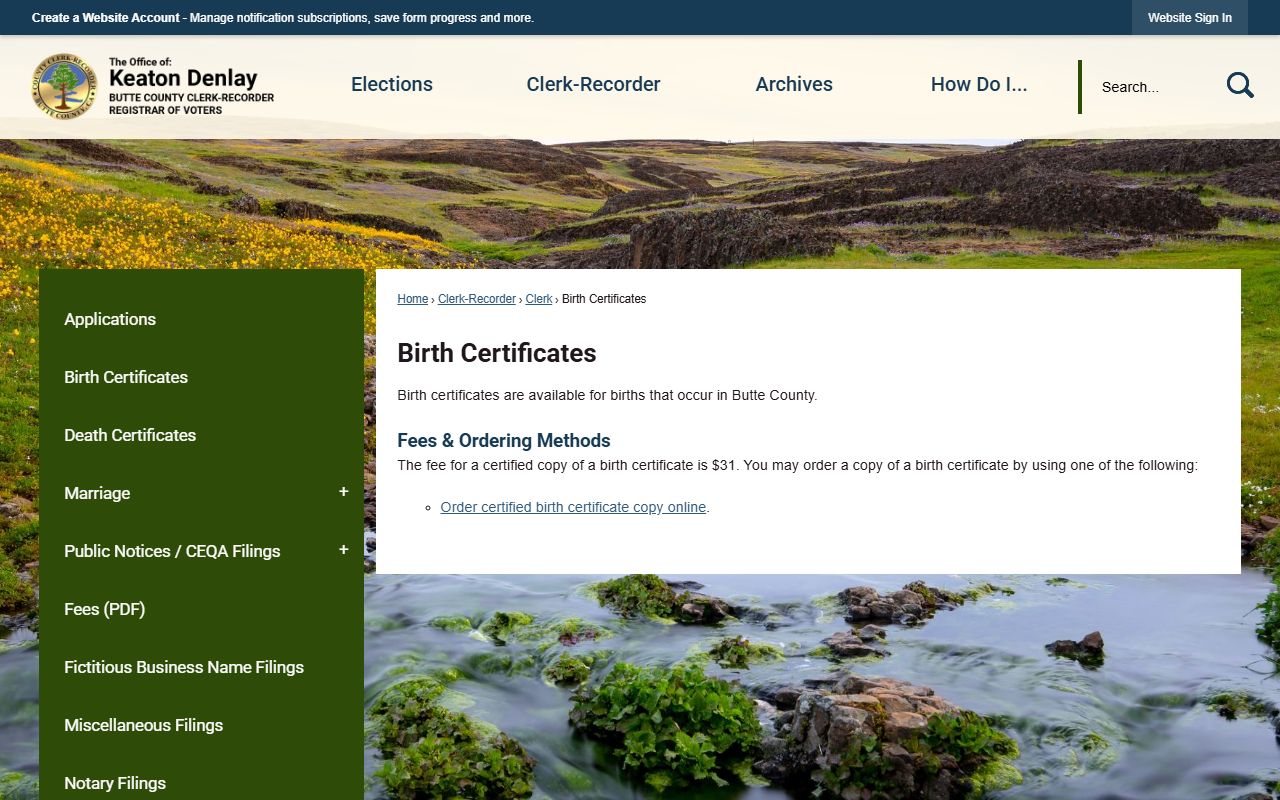Click the Birth Certificates breadcrumb text
The height and width of the screenshot is (800, 1280).
point(604,299)
